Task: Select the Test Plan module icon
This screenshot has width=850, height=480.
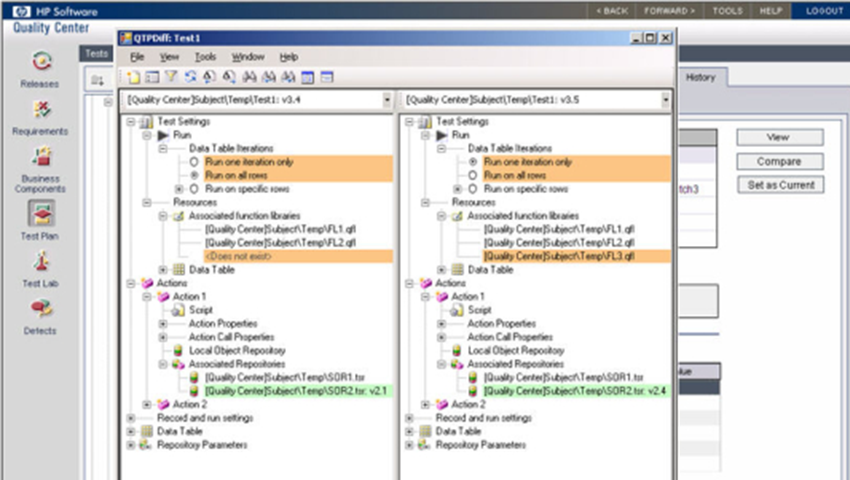Action: pos(40,213)
